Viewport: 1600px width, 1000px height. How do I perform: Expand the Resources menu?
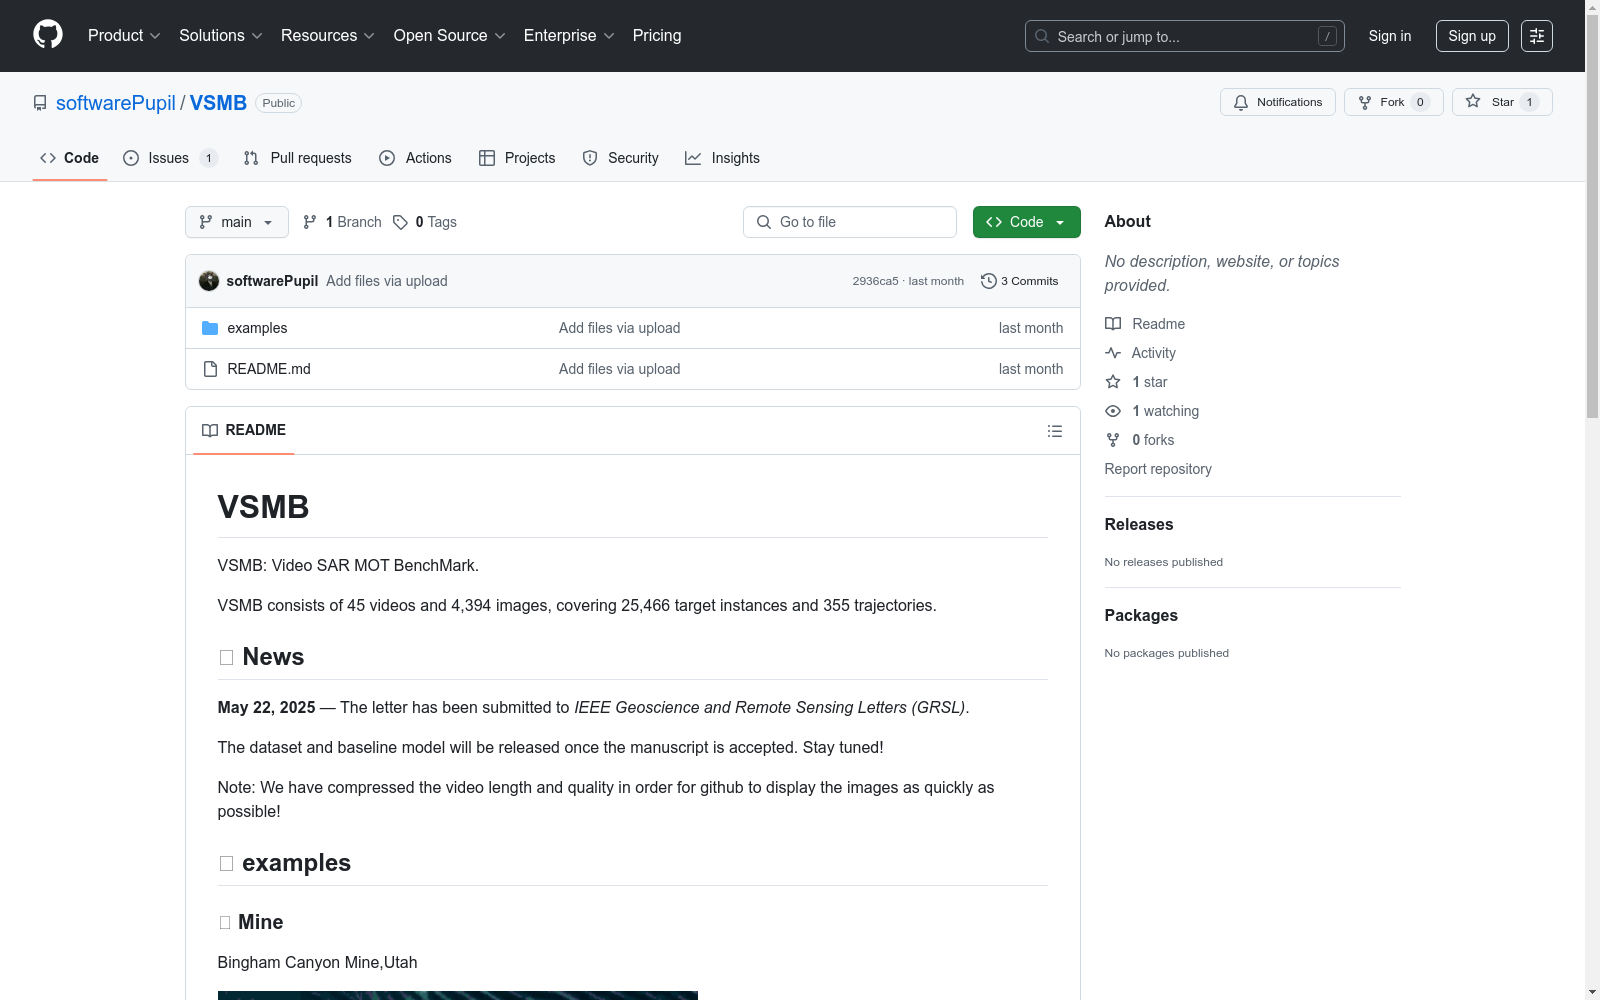tap(328, 35)
